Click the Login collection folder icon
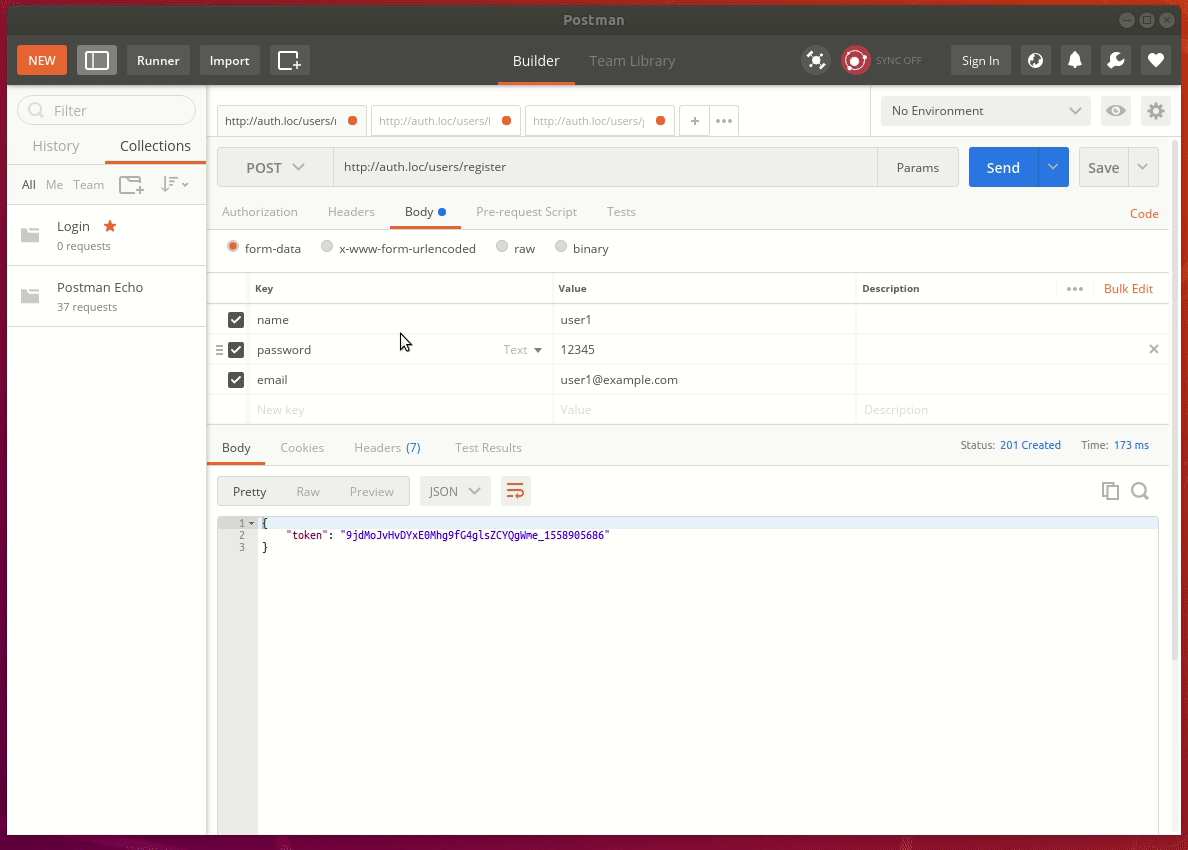The image size is (1188, 850). click(x=30, y=236)
